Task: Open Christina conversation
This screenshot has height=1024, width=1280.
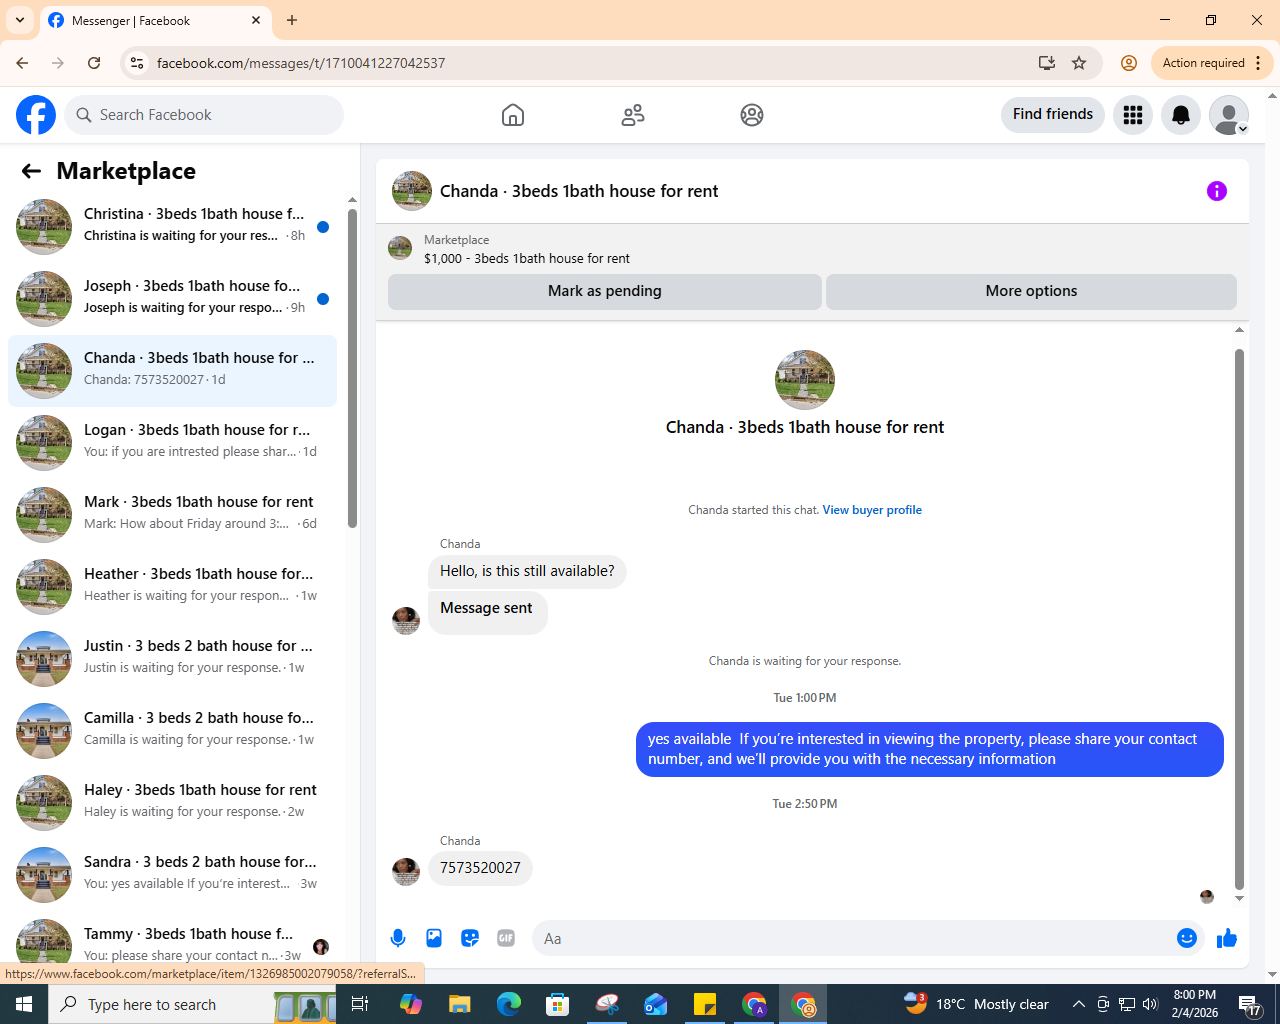Action: pyautogui.click(x=172, y=227)
